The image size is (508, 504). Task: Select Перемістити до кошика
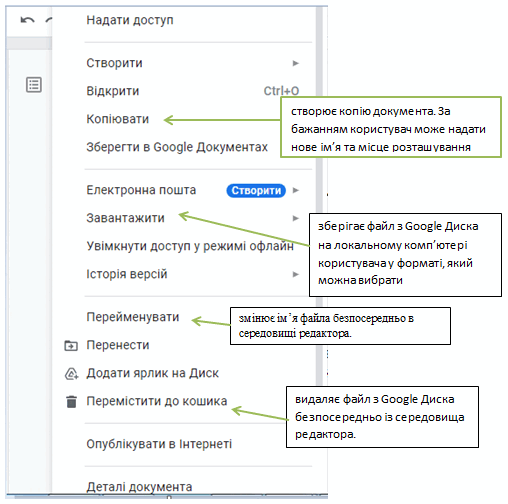click(157, 401)
